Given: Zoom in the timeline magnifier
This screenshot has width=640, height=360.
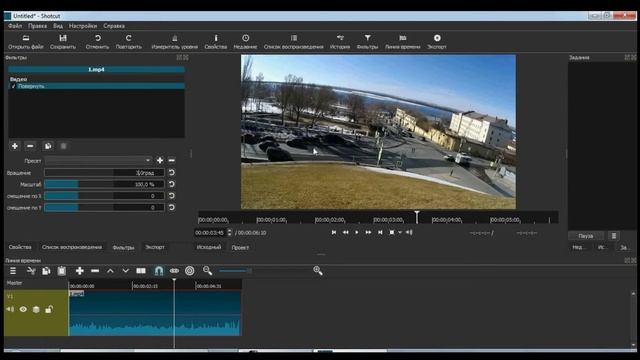Looking at the screenshot, I should tap(318, 271).
